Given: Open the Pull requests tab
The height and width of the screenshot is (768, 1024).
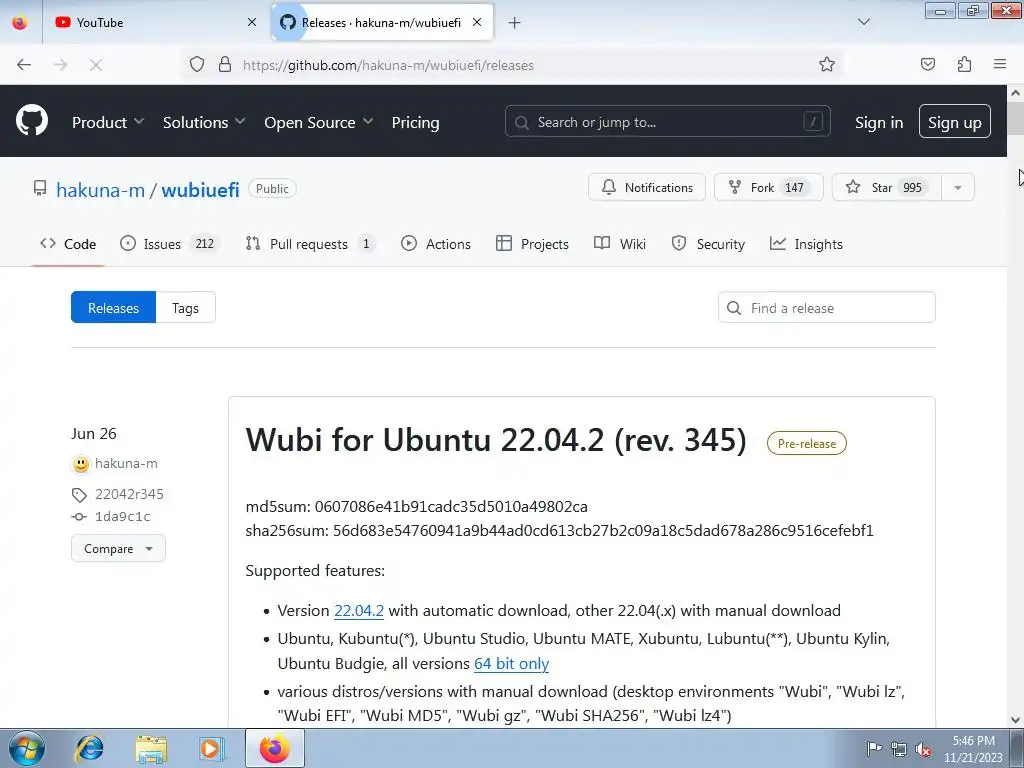Looking at the screenshot, I should (x=310, y=244).
